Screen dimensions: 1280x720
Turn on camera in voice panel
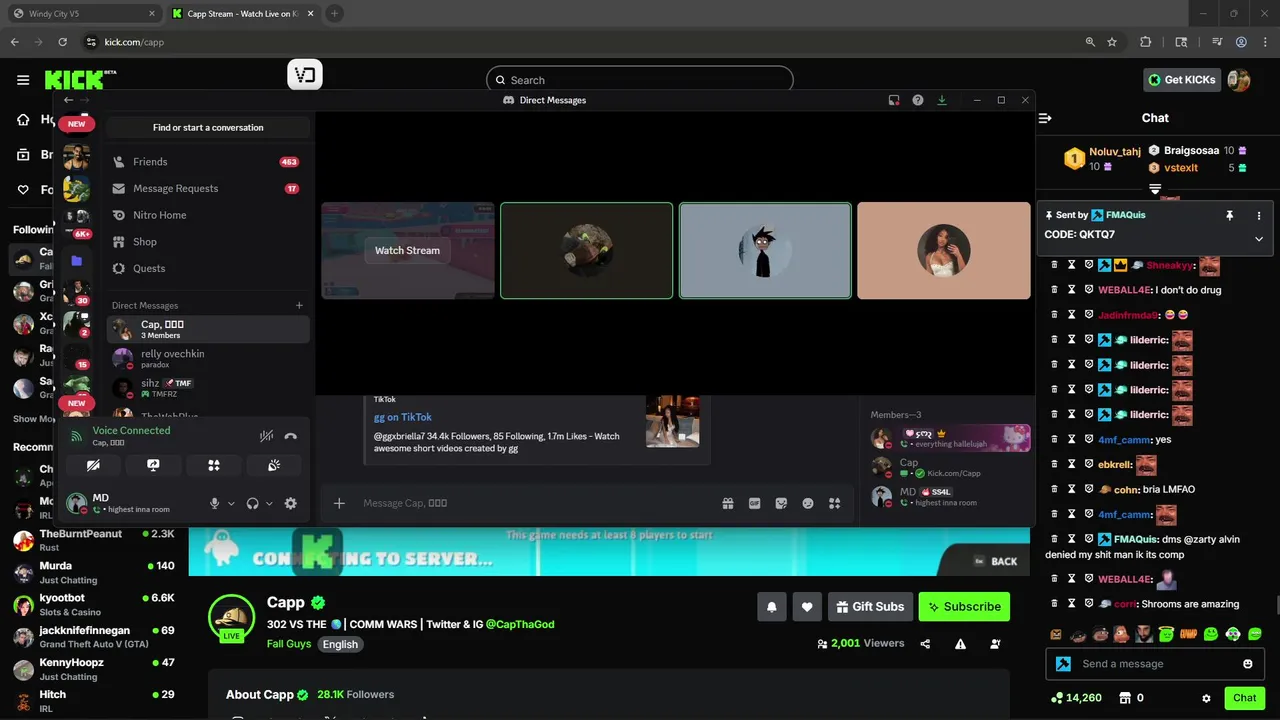(x=93, y=465)
